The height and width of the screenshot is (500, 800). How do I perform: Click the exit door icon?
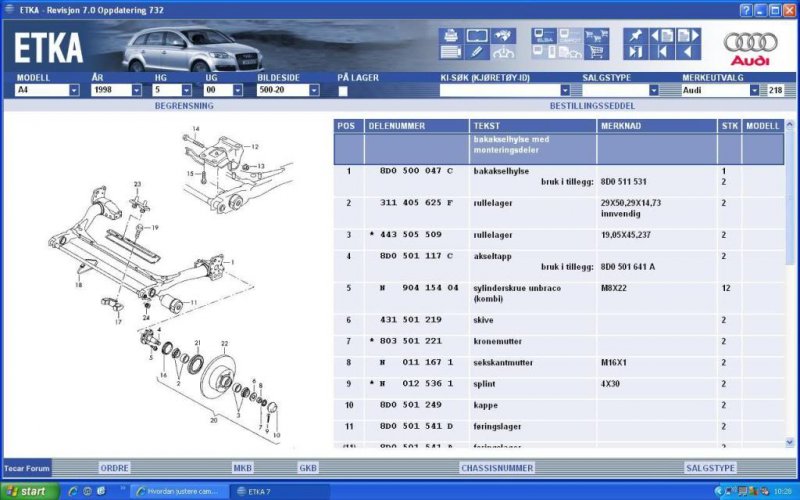tap(636, 52)
